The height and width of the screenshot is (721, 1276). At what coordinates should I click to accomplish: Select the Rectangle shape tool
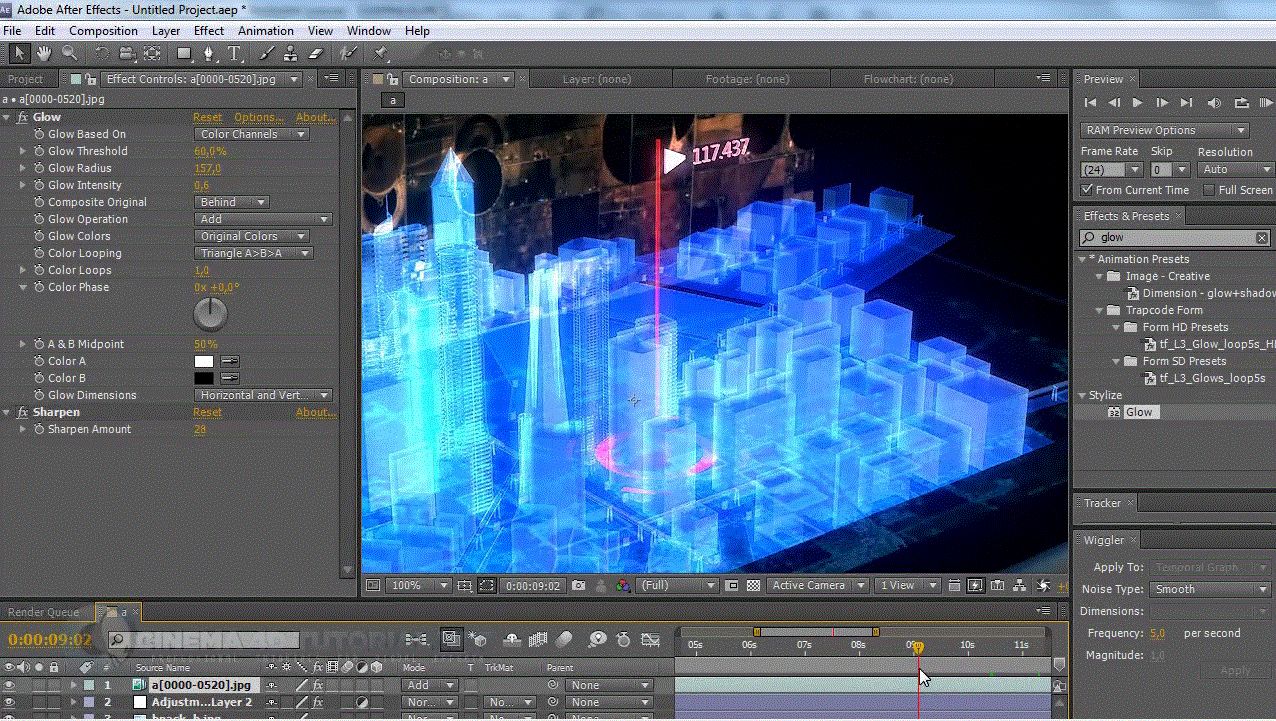coord(185,53)
